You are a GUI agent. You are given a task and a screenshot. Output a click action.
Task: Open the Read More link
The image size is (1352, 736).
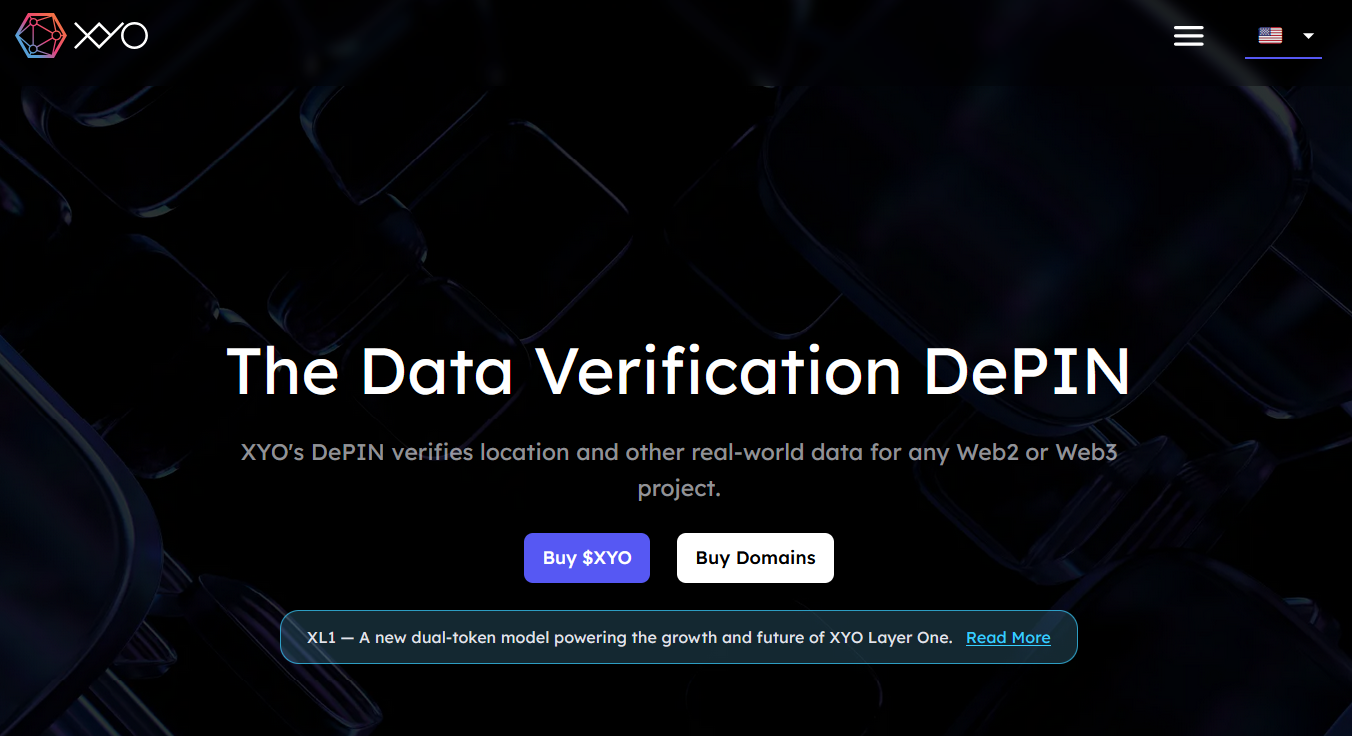1008,637
